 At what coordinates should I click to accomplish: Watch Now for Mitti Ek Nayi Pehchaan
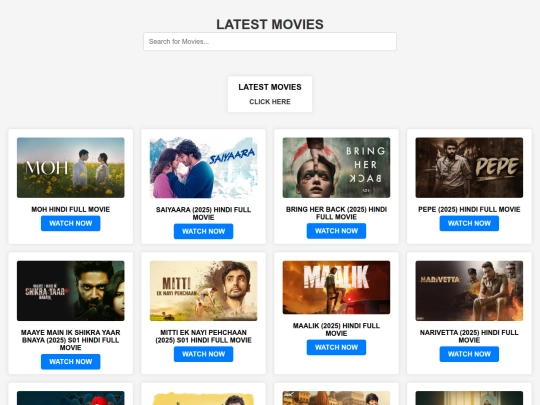pyautogui.click(x=204, y=354)
